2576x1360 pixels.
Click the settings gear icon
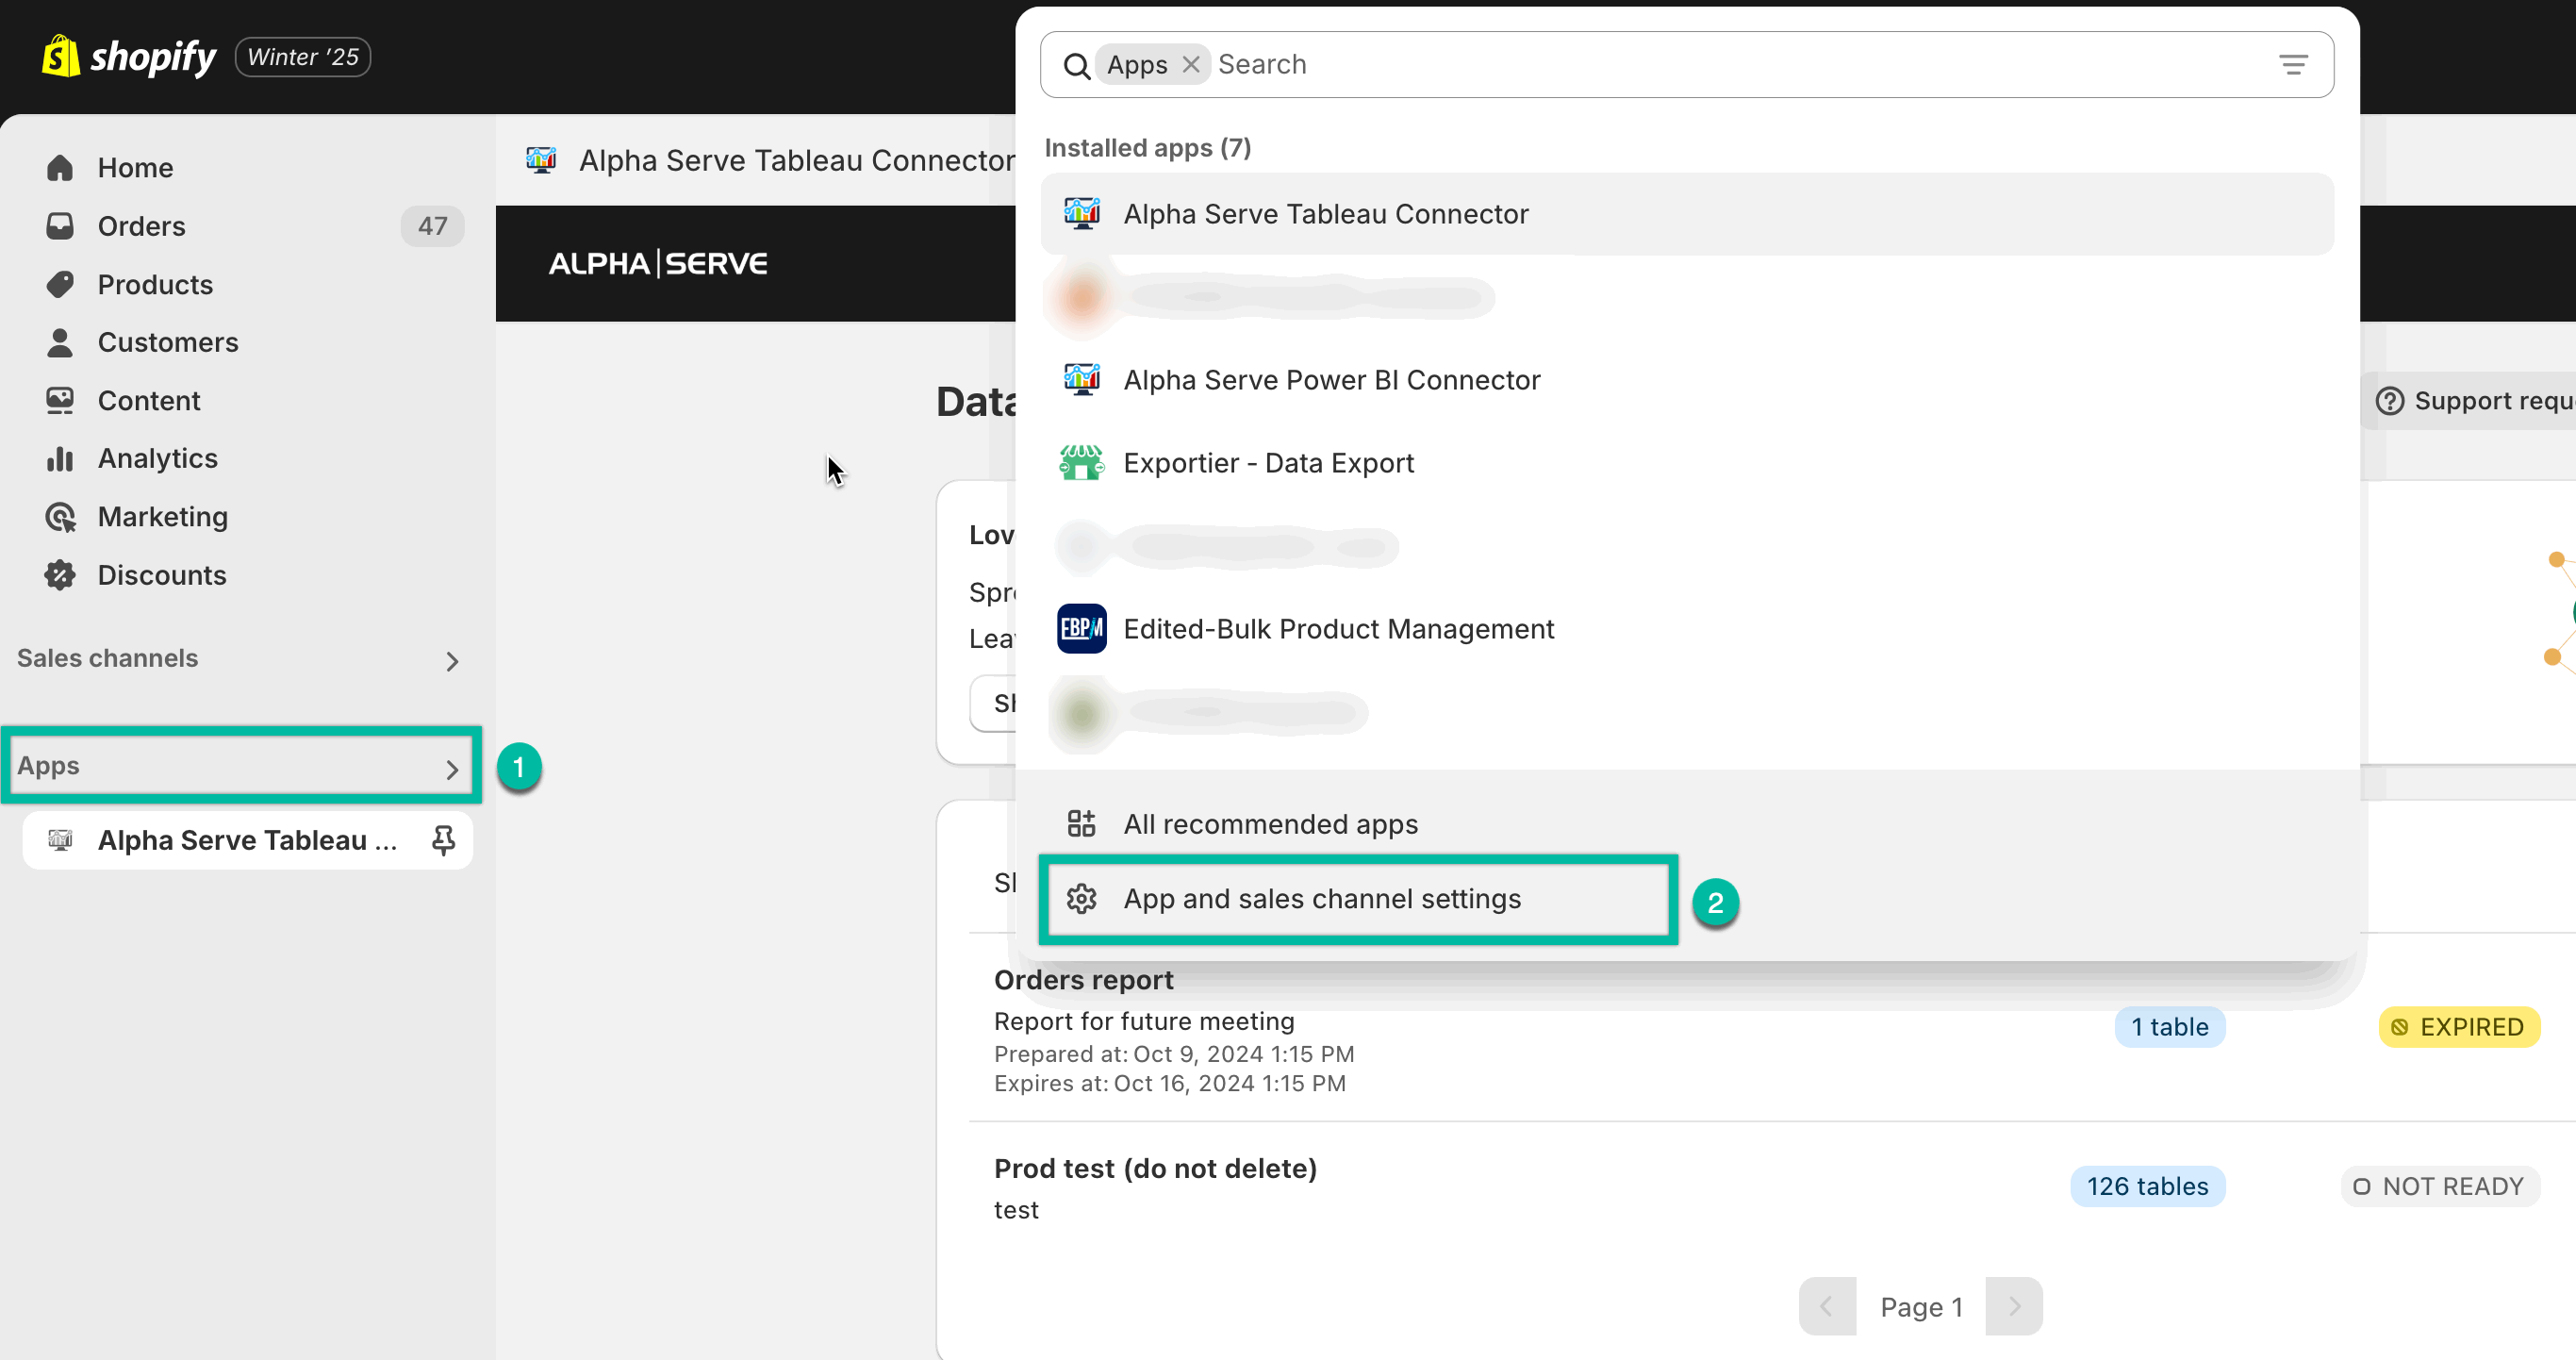pyautogui.click(x=1081, y=899)
